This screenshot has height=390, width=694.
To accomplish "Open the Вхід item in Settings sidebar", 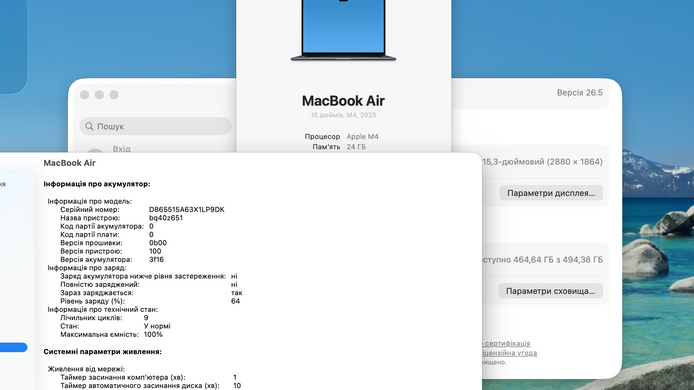I will point(121,149).
